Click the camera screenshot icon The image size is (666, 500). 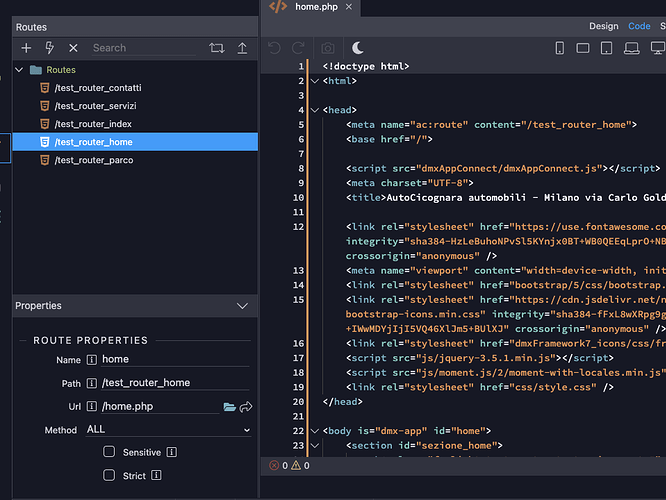click(327, 48)
